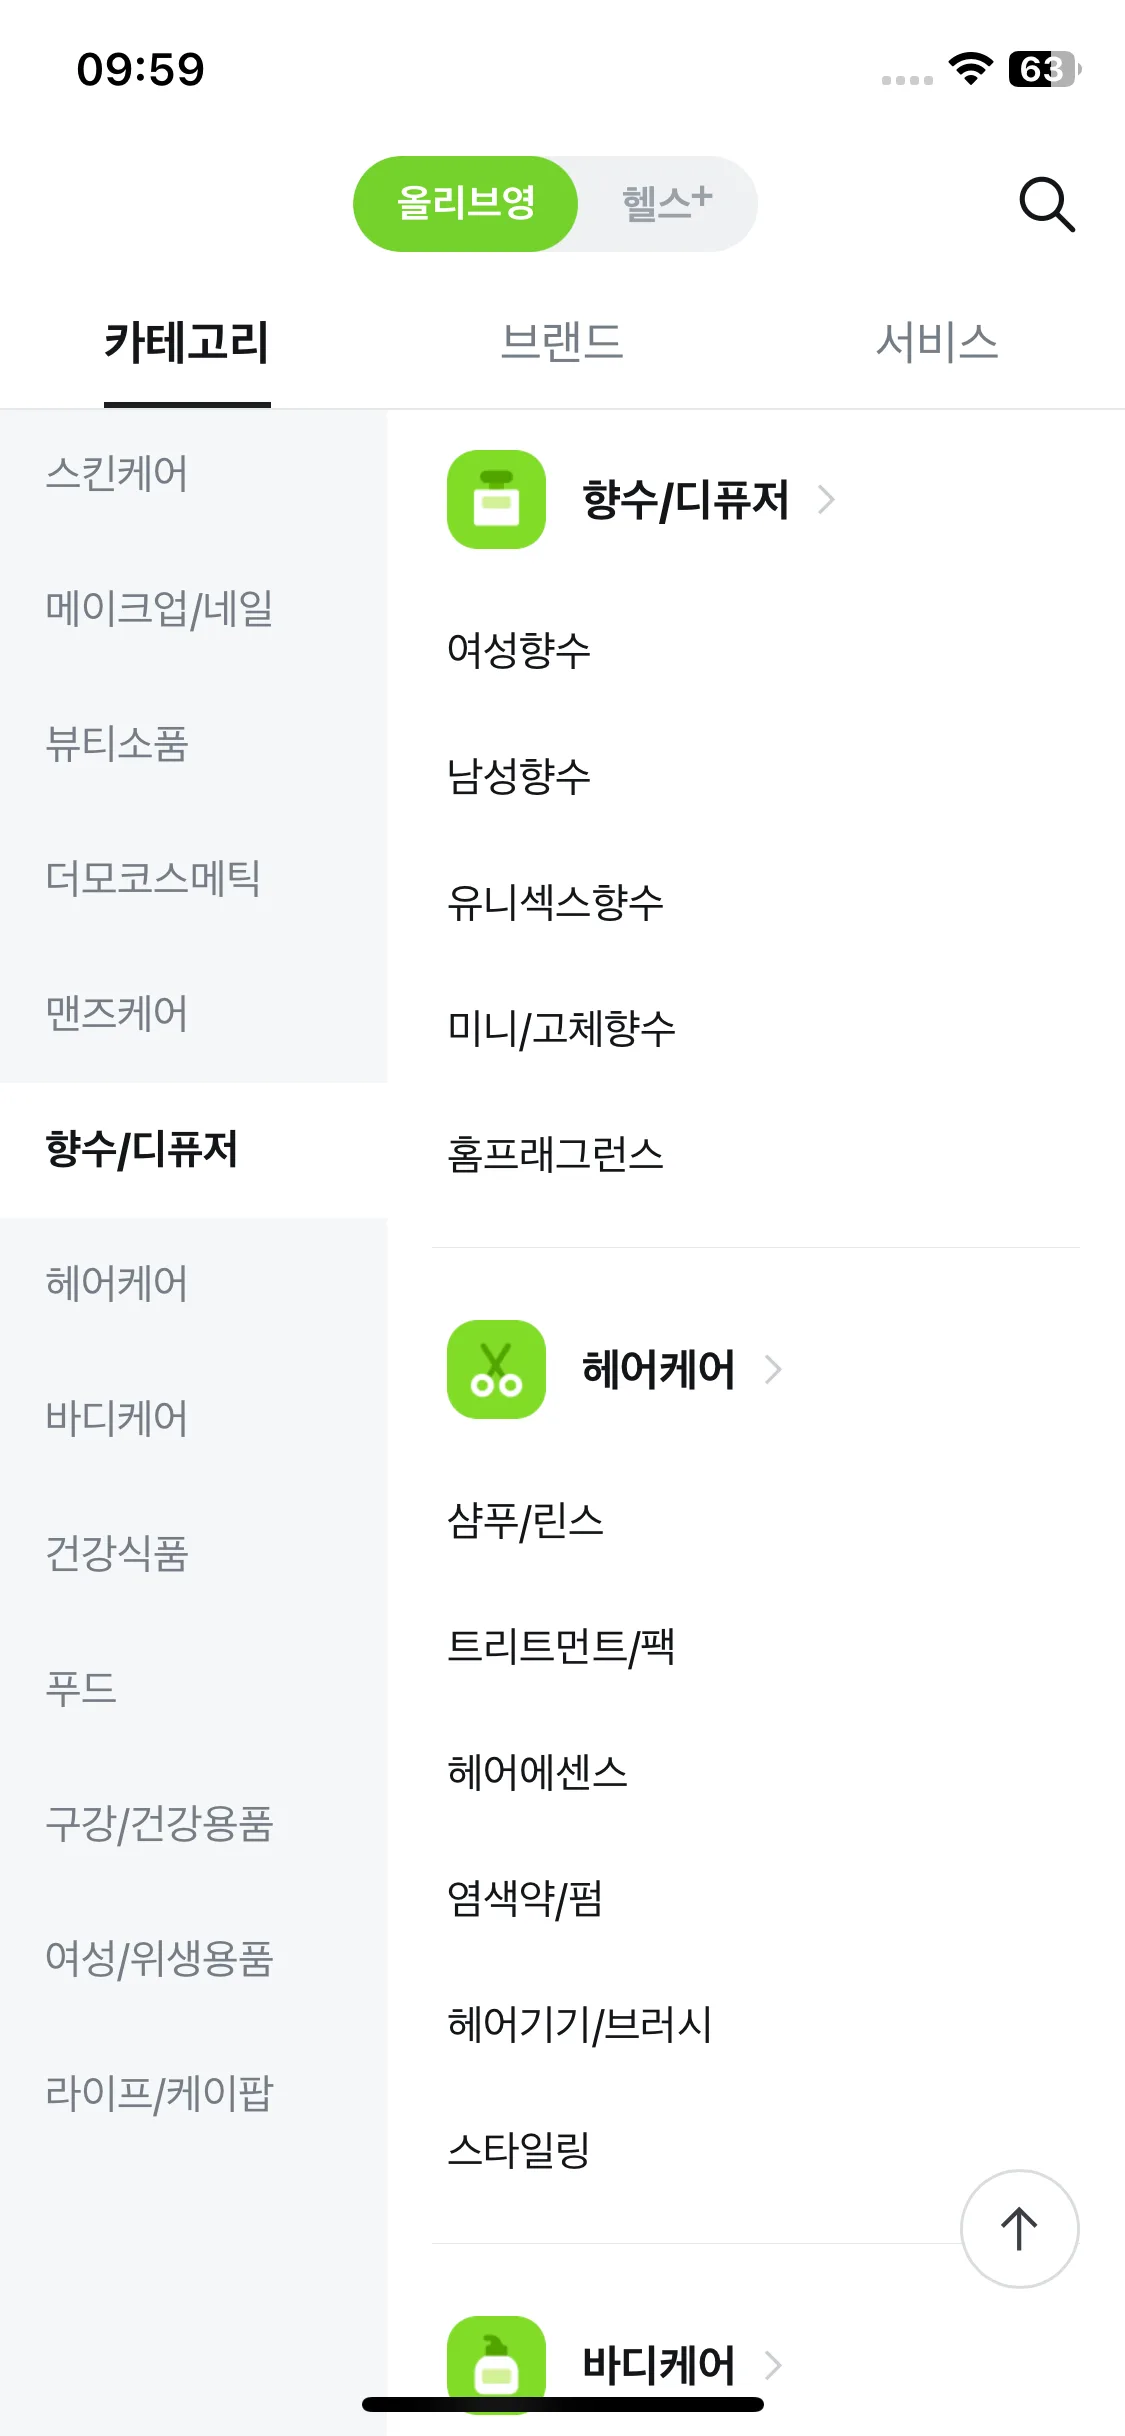Expand 향수/디퓨저 section chevron
The height and width of the screenshot is (2436, 1125).
(x=826, y=499)
